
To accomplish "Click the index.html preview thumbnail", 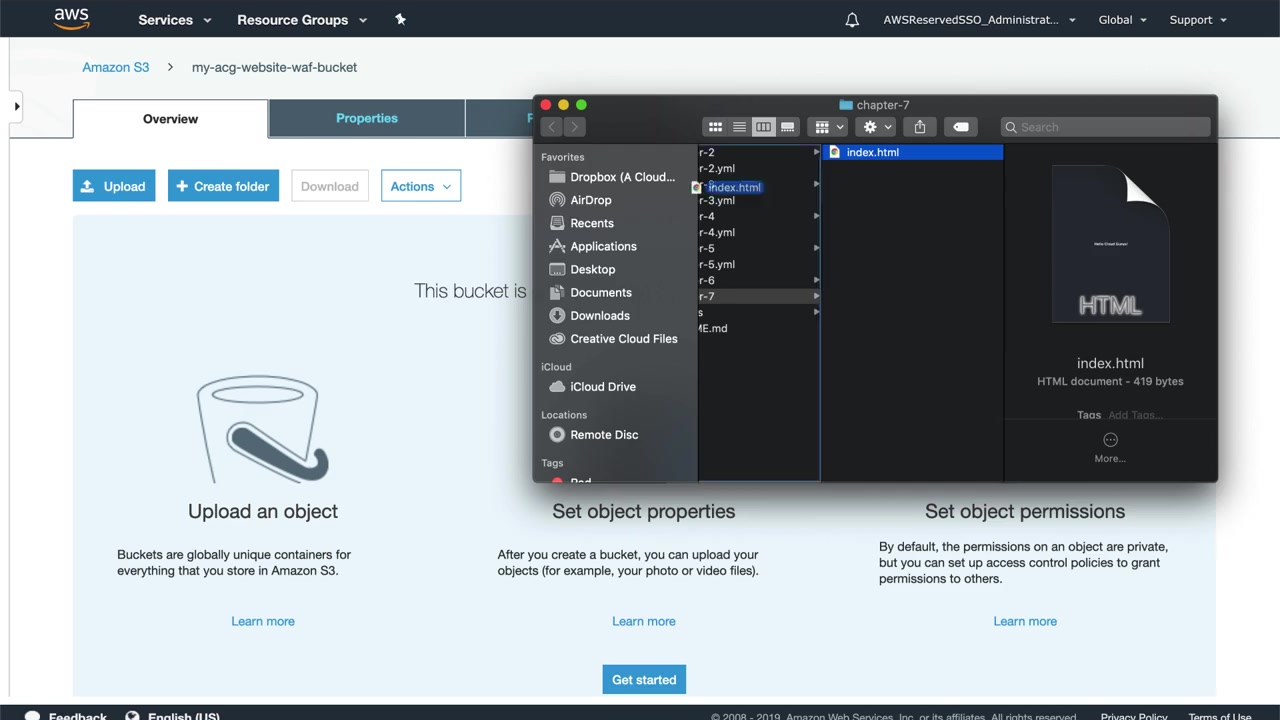I will click(1110, 243).
